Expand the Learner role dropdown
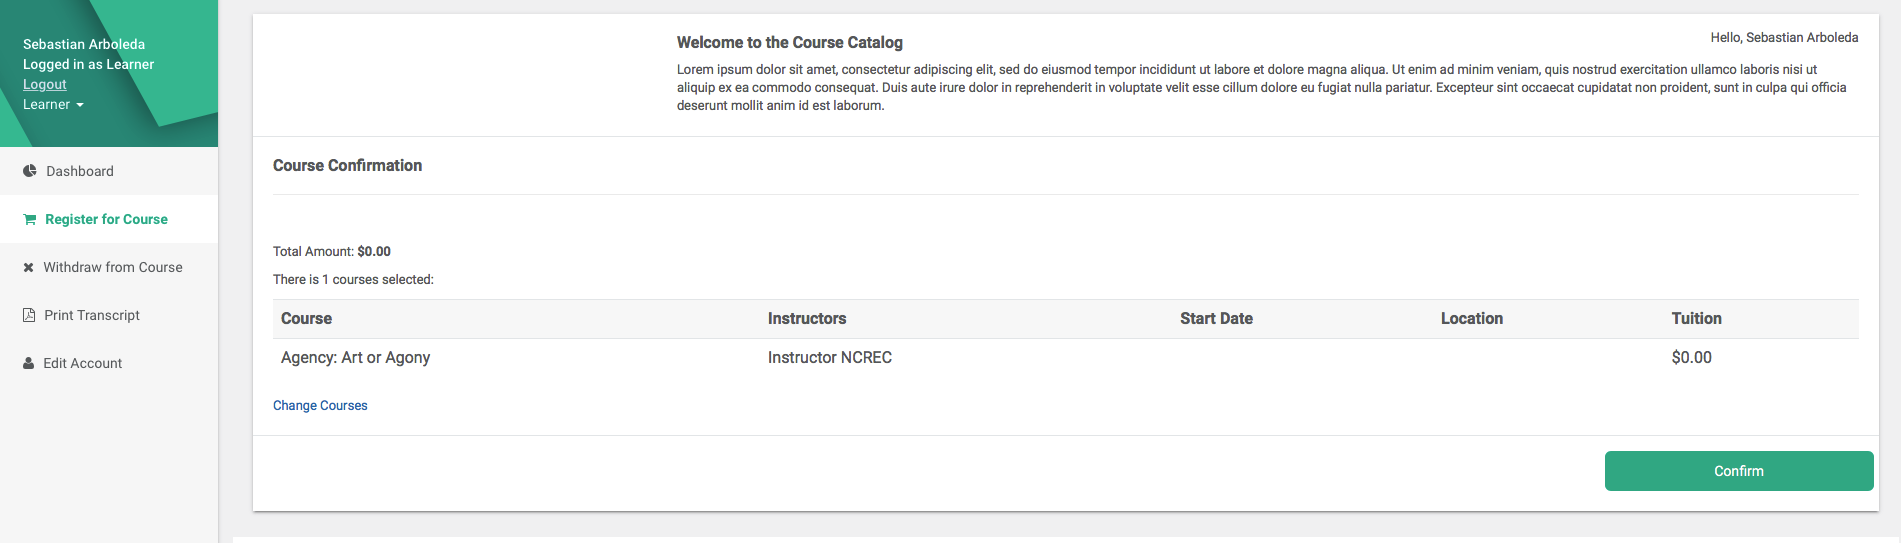 coord(54,104)
